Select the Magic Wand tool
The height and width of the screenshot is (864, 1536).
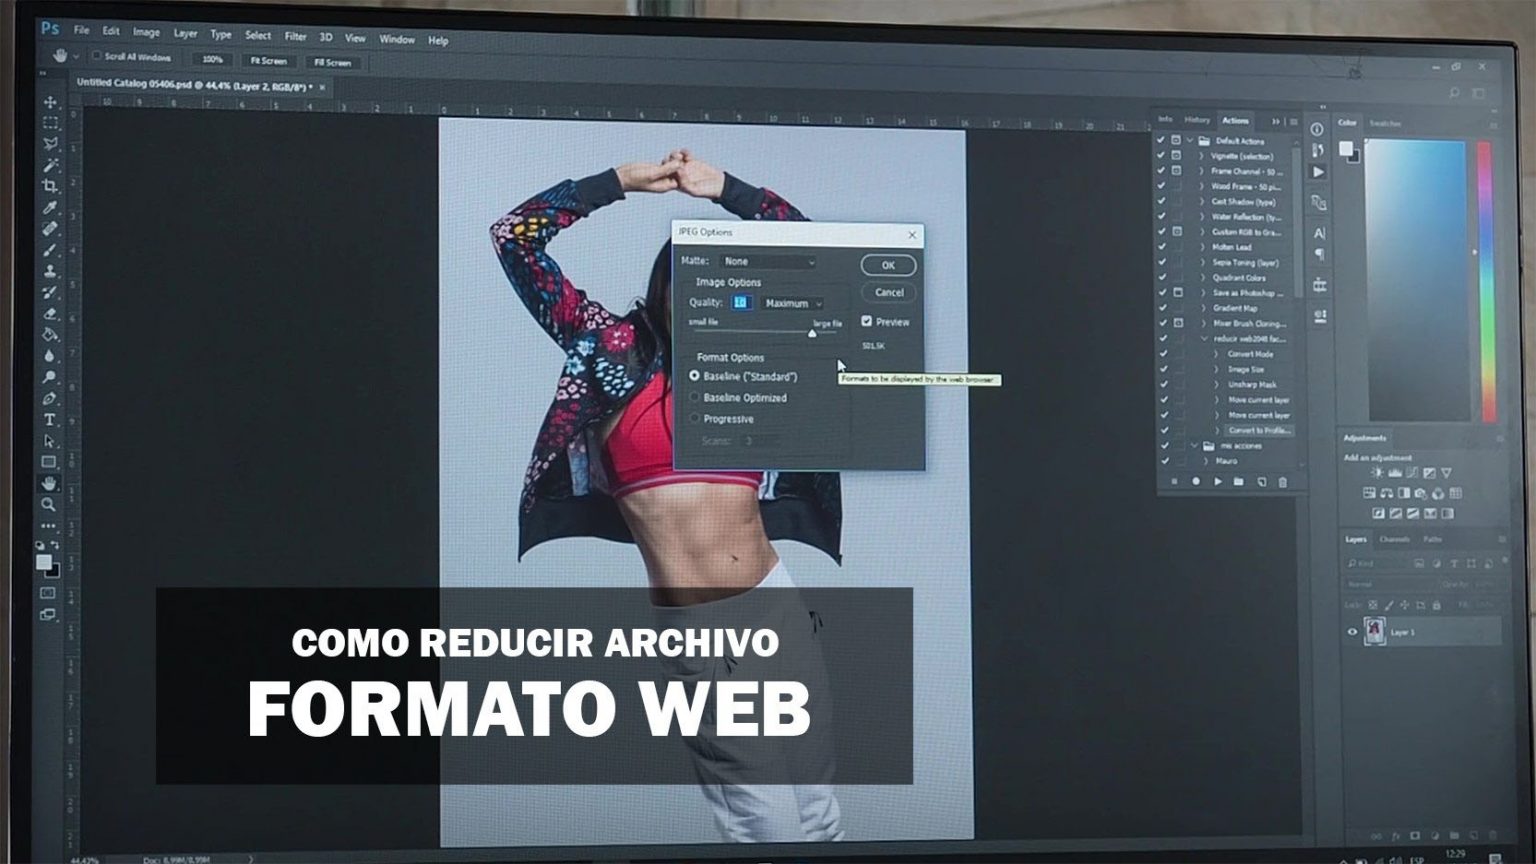(50, 165)
